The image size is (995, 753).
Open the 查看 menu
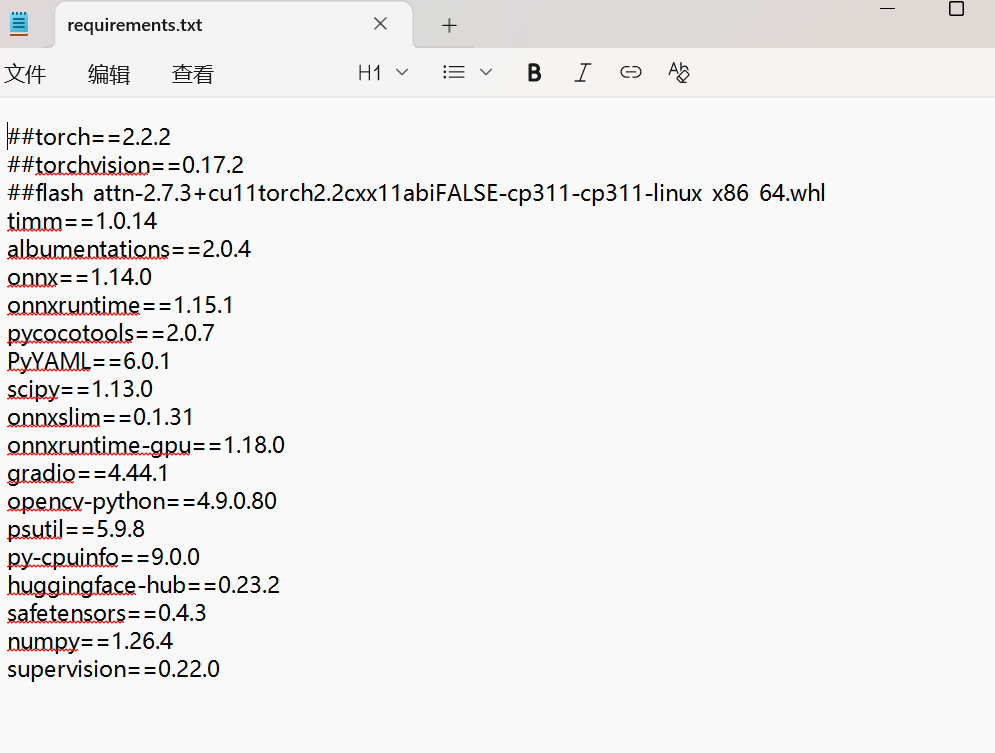pyautogui.click(x=193, y=74)
